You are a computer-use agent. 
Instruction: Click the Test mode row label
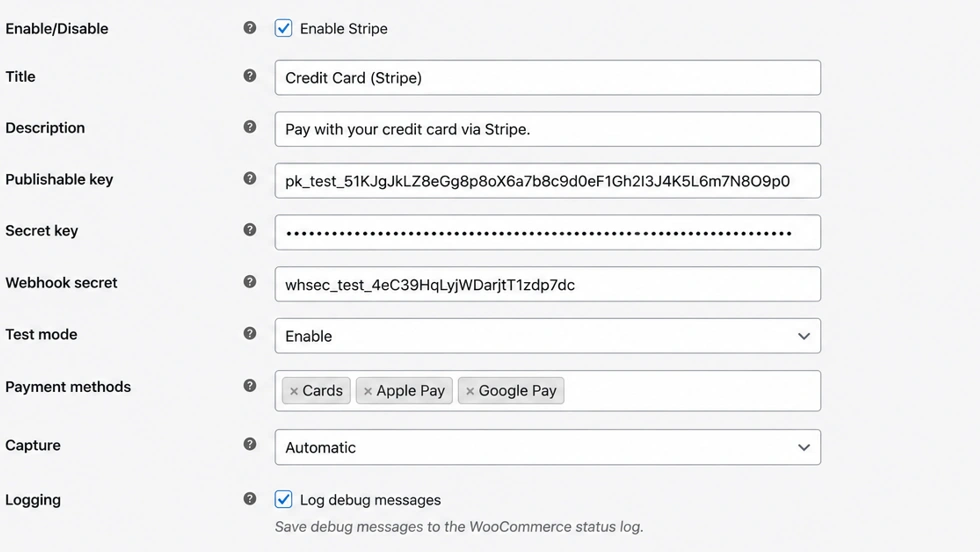41,334
